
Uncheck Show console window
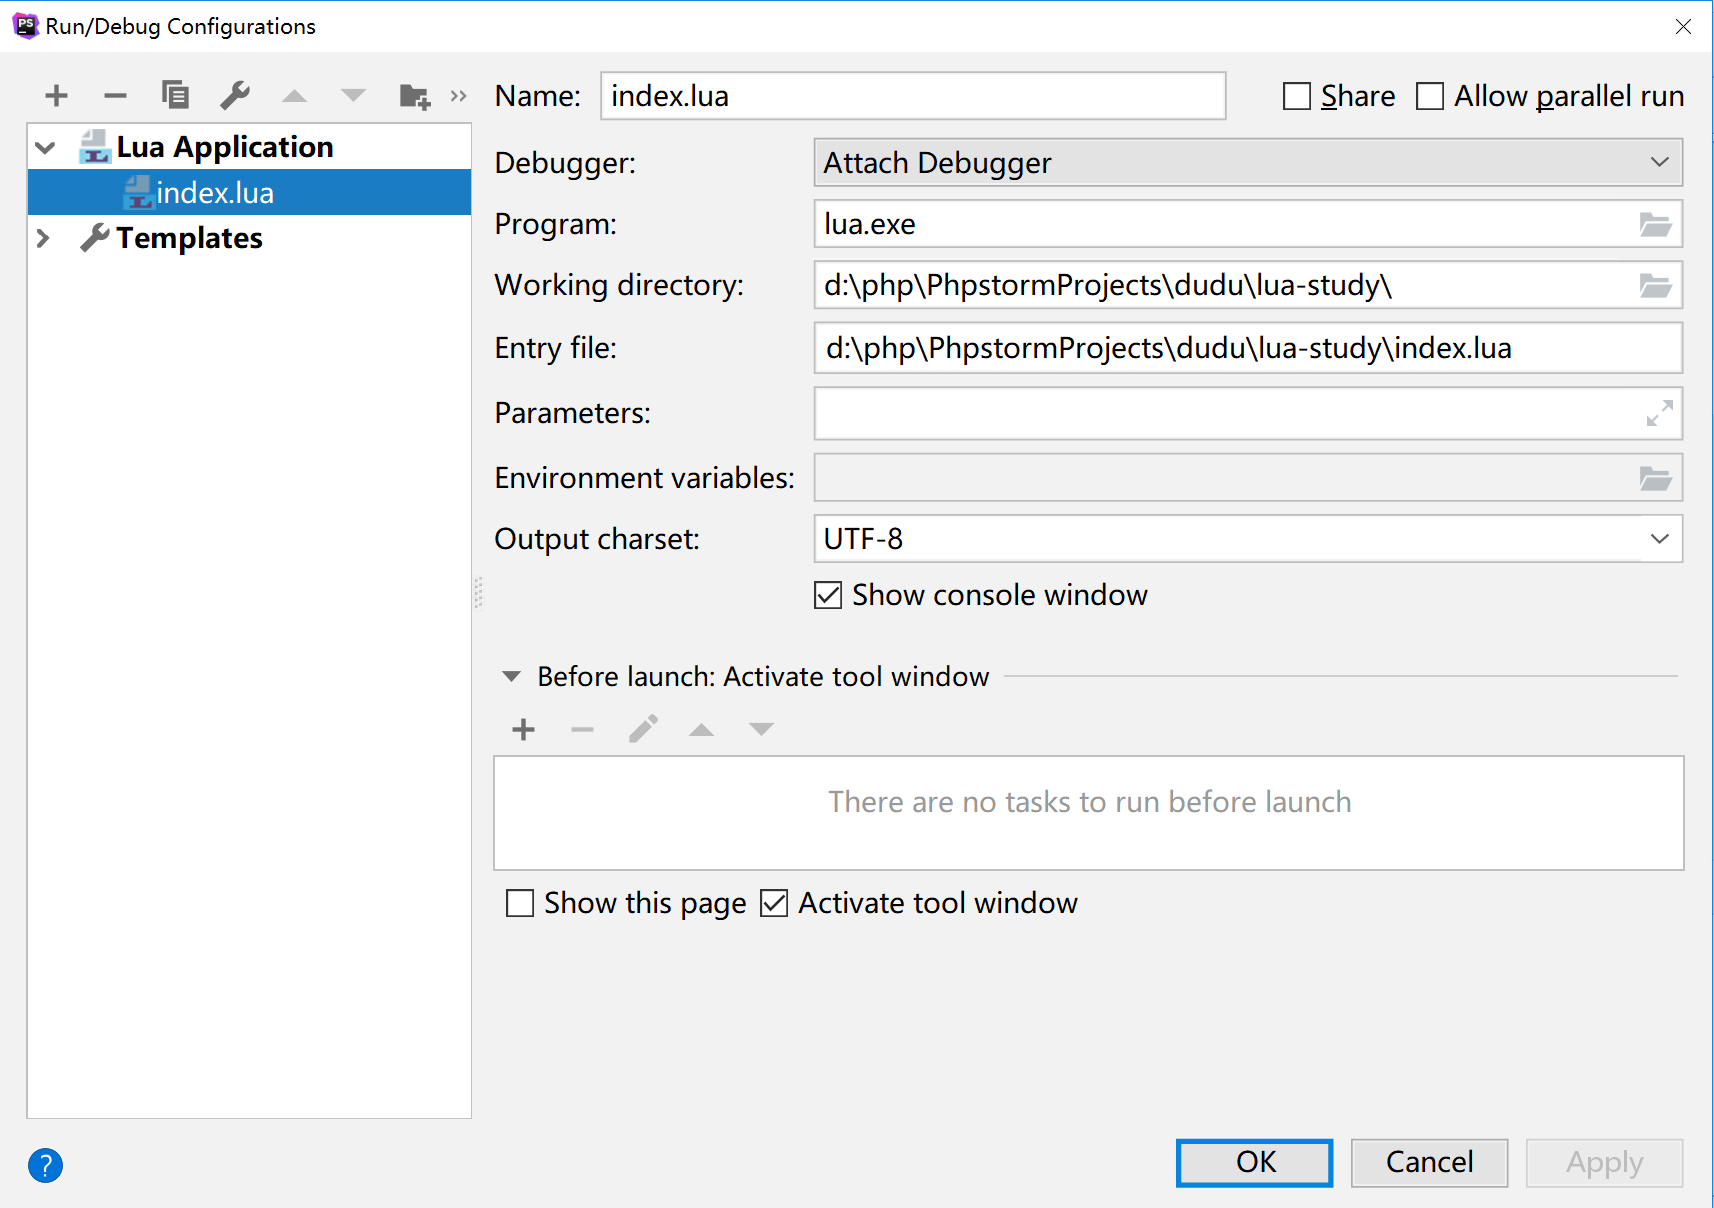point(828,595)
